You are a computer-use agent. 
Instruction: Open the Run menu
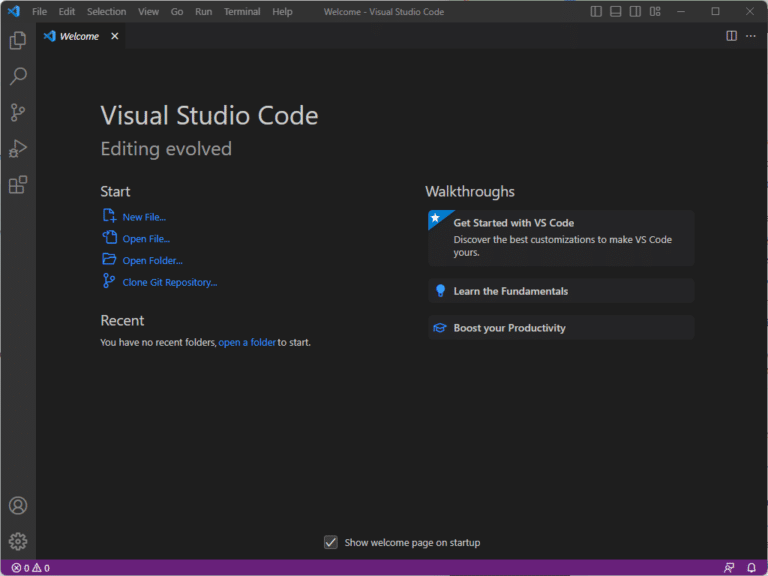[x=204, y=12]
